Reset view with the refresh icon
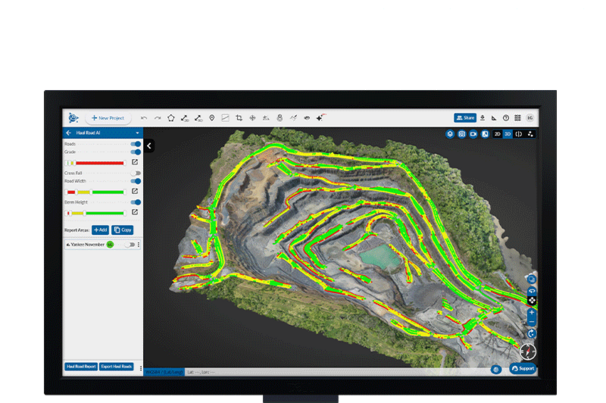The image size is (606, 403). tap(532, 333)
